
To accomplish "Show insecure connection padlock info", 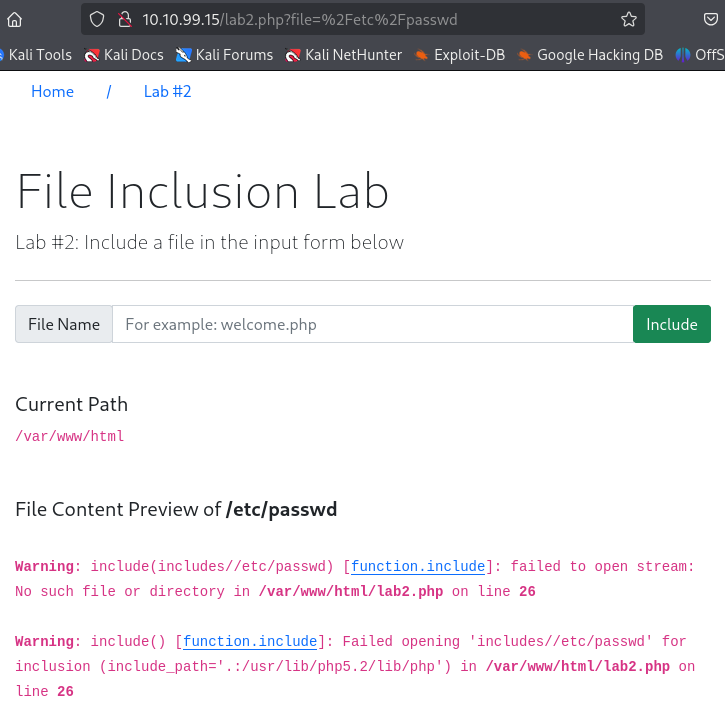I will click(x=124, y=19).
